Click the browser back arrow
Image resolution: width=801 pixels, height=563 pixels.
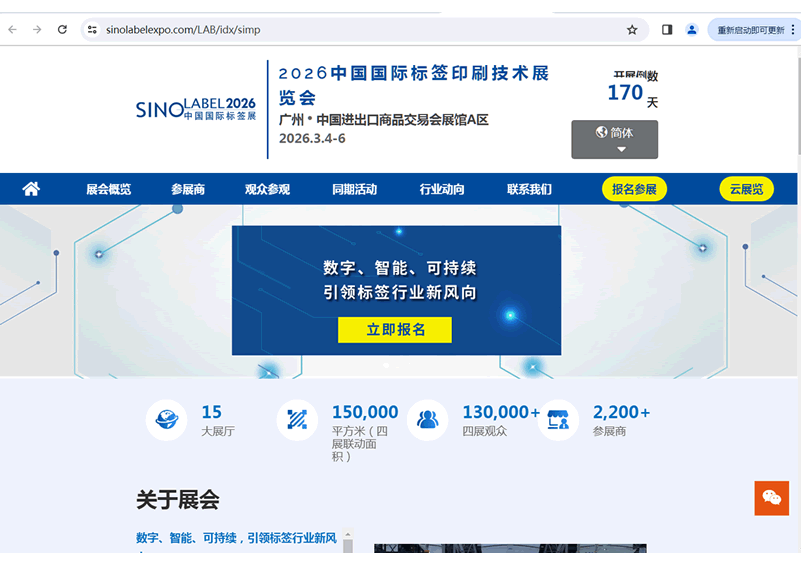[x=13, y=30]
